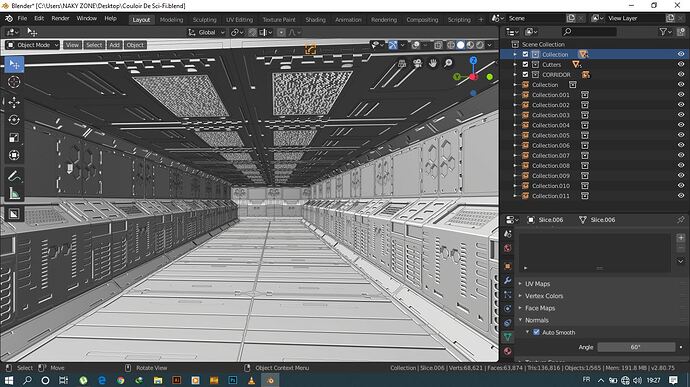This screenshot has height=387, width=690.
Task: Open the Object Data properties green triangle tab
Action: click(x=507, y=337)
